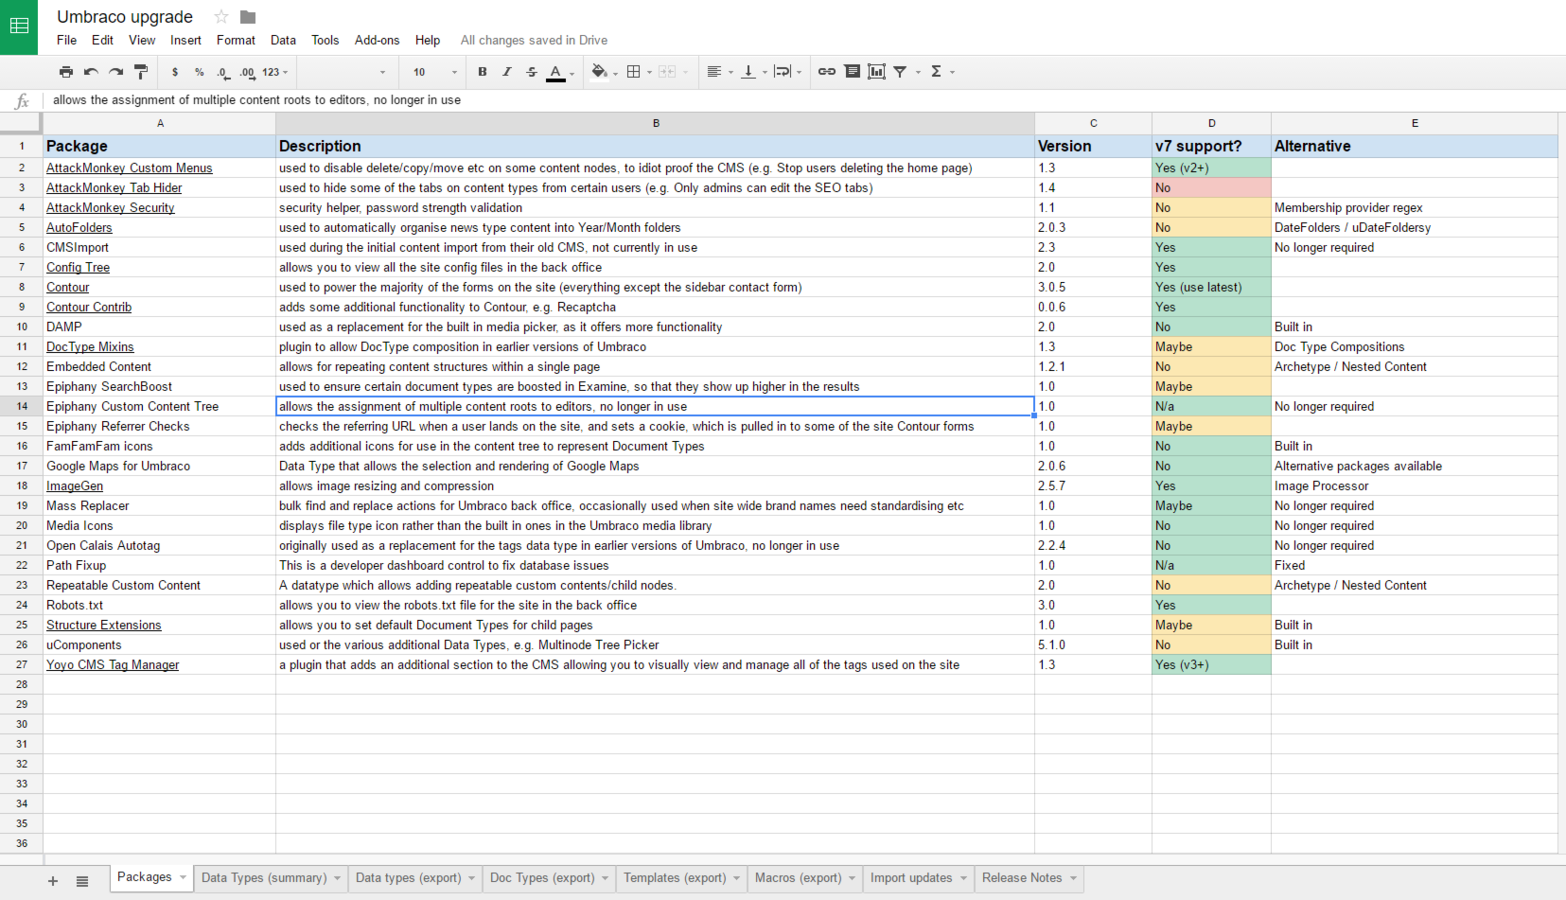
Task: Toggle bold formatting
Action: click(x=482, y=72)
